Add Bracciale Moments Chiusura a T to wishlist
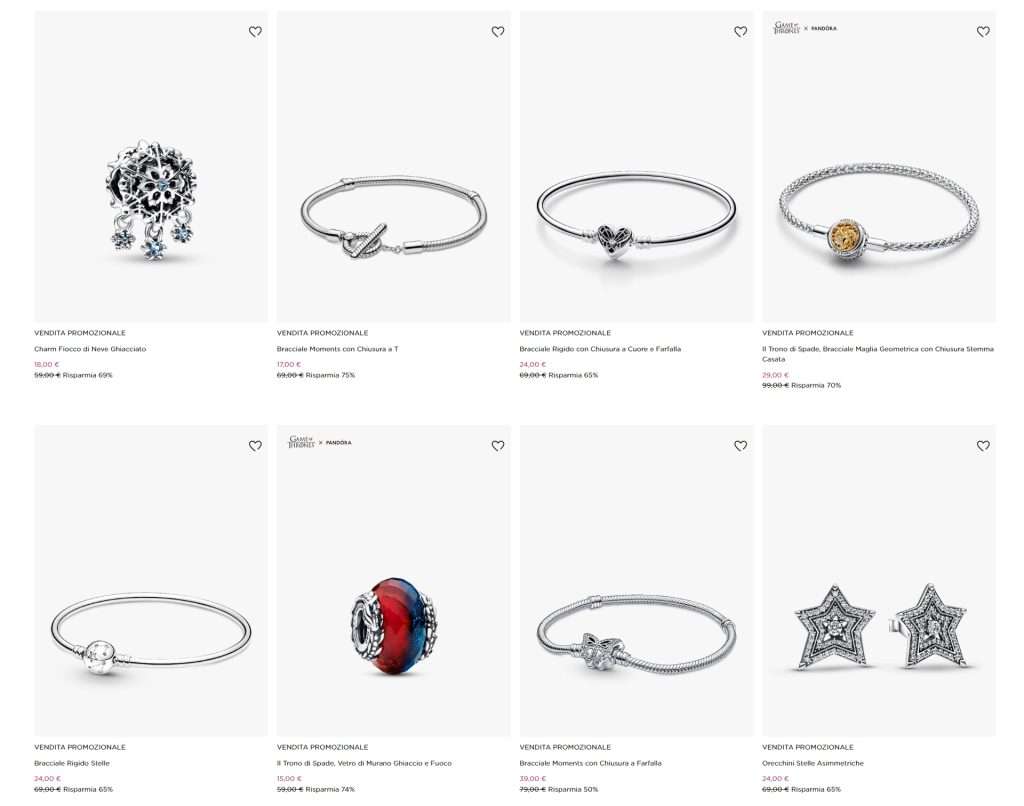Viewport: 1024px width, 806px height. pos(498,31)
